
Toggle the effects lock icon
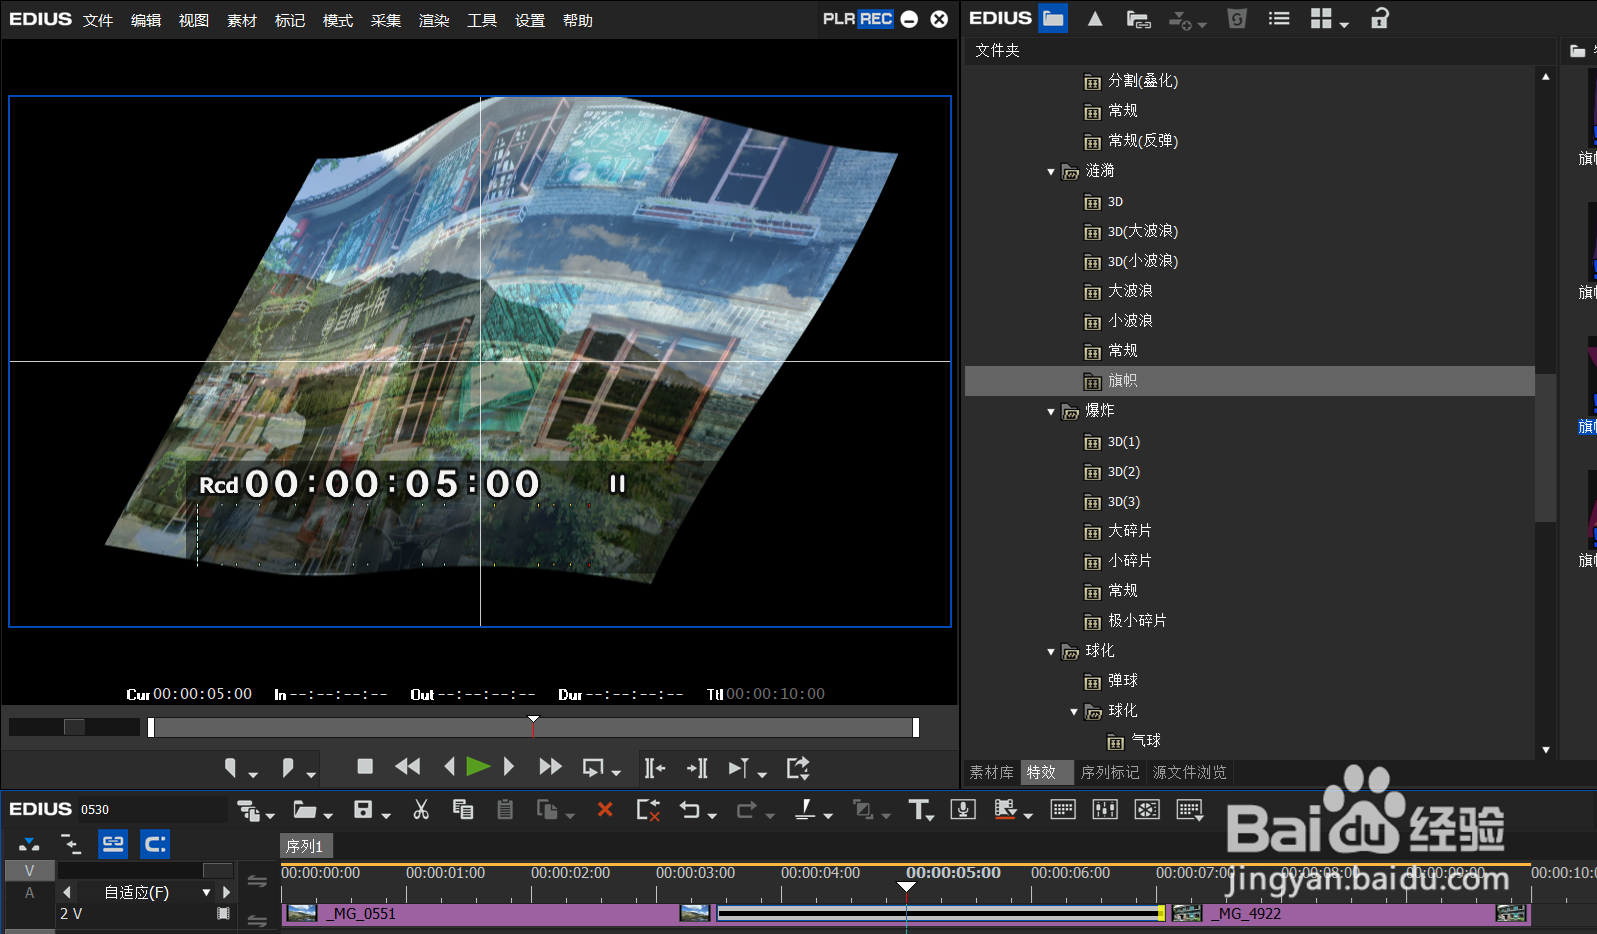coord(1380,19)
